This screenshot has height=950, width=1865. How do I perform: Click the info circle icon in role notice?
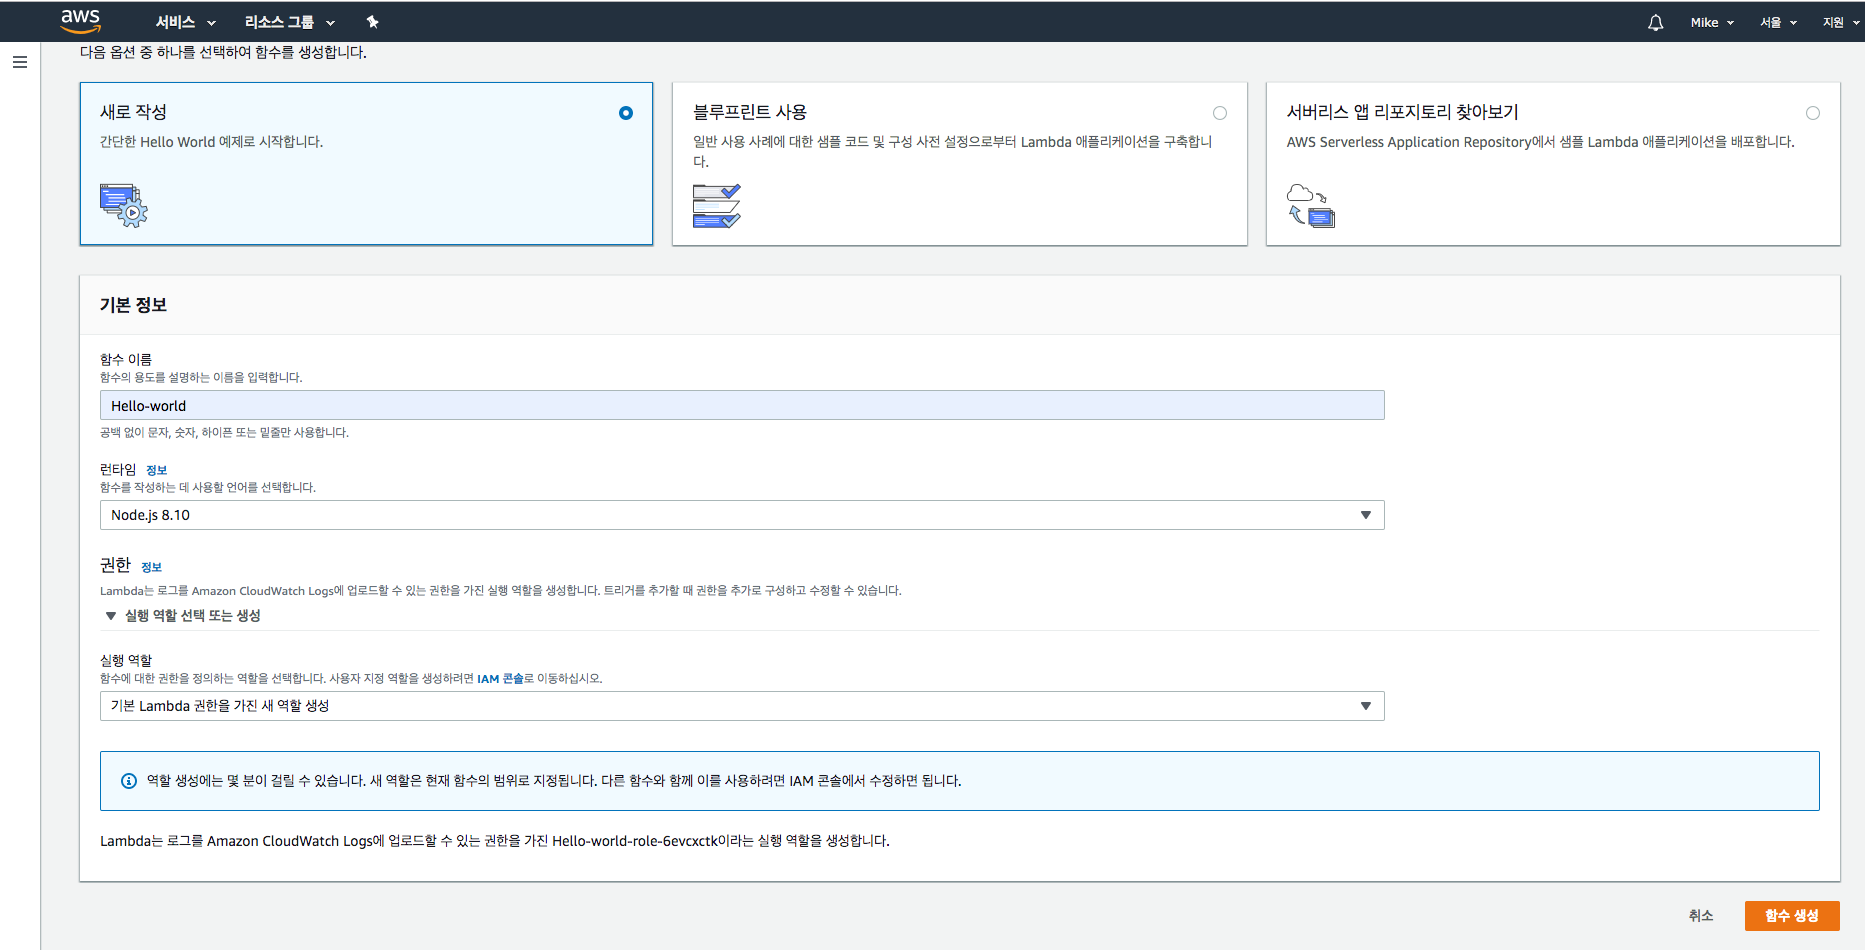(x=129, y=781)
